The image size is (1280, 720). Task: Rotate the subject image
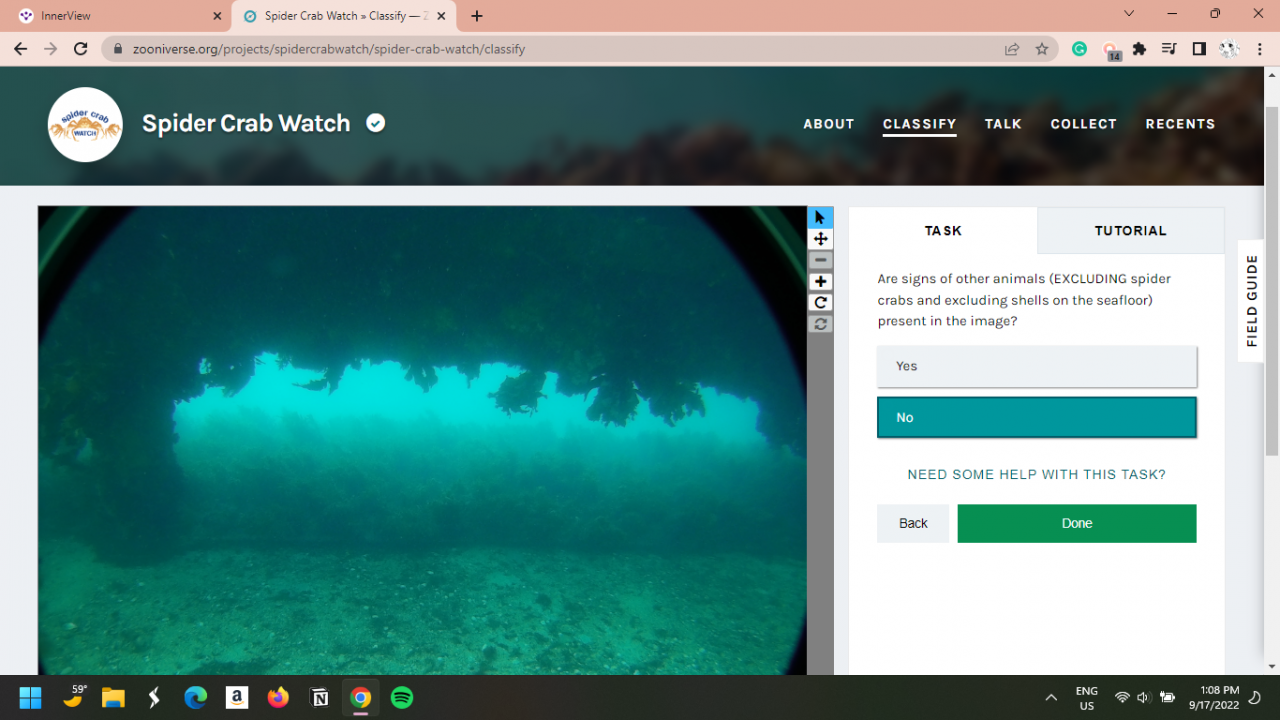pos(820,303)
